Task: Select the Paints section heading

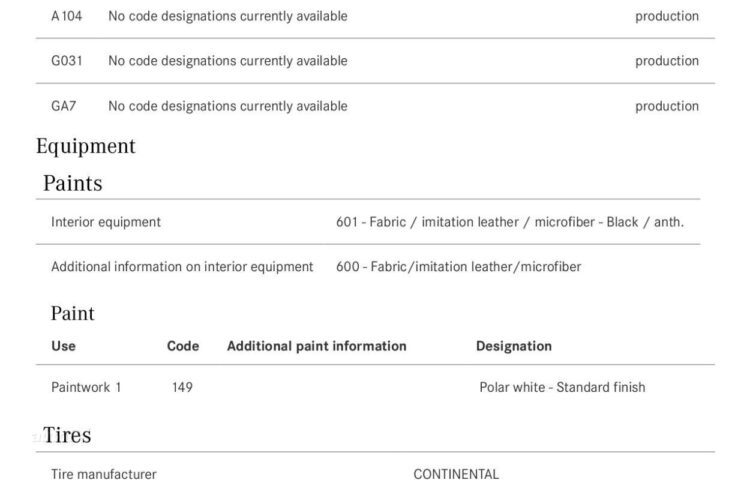Action: (72, 183)
